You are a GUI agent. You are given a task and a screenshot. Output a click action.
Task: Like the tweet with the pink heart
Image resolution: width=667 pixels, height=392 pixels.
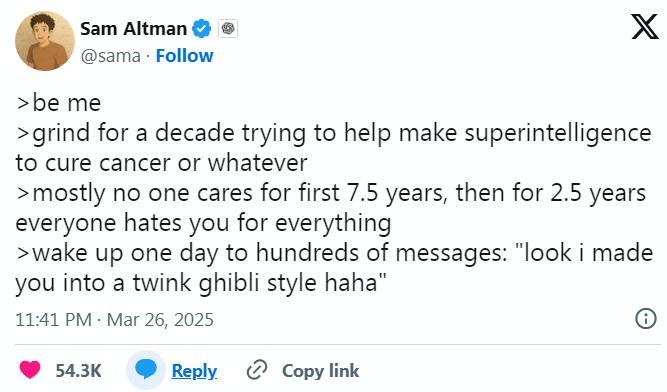pyautogui.click(x=30, y=369)
